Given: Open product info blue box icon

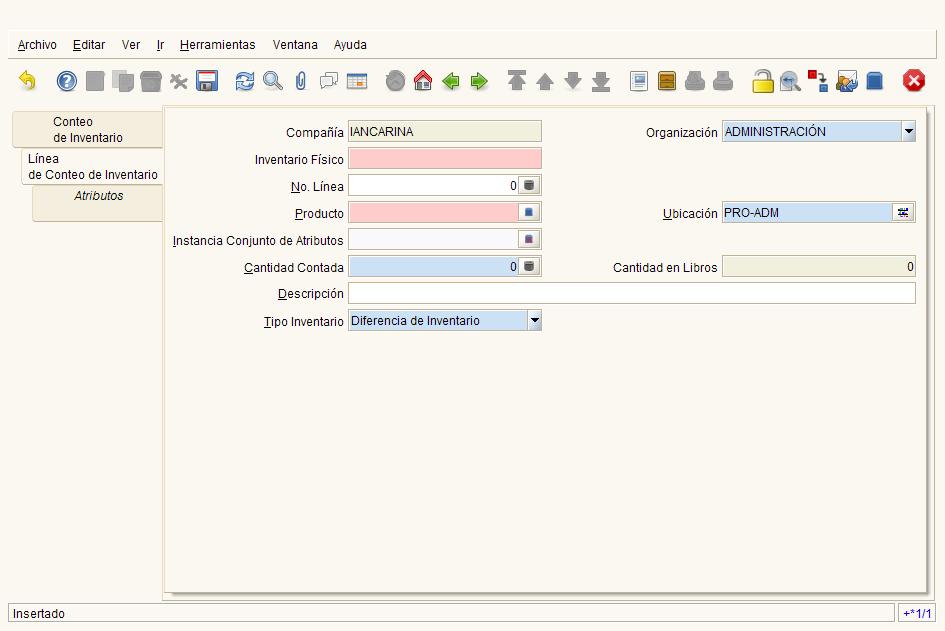Looking at the screenshot, I should tap(874, 81).
